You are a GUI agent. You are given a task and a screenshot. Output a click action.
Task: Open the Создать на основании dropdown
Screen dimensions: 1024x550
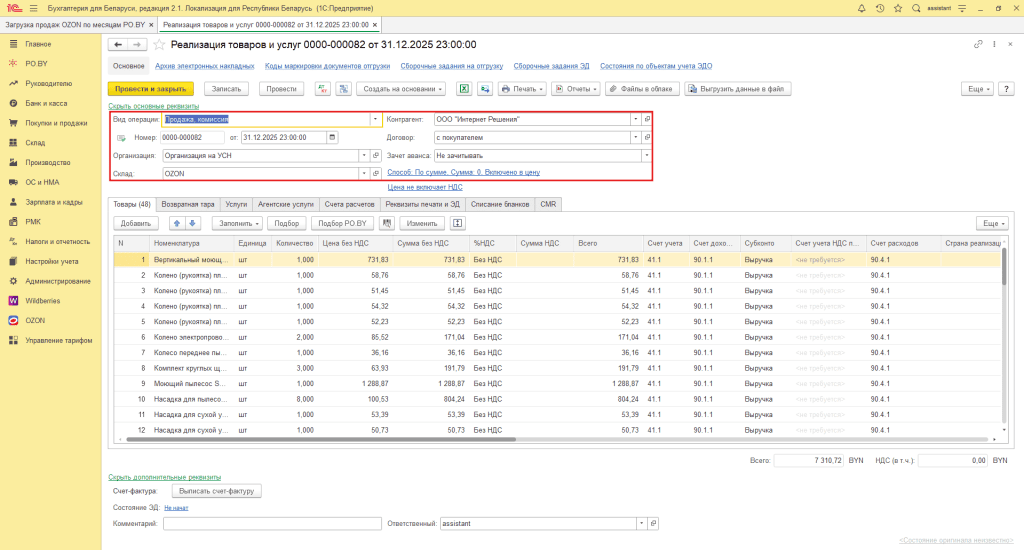[x=402, y=89]
